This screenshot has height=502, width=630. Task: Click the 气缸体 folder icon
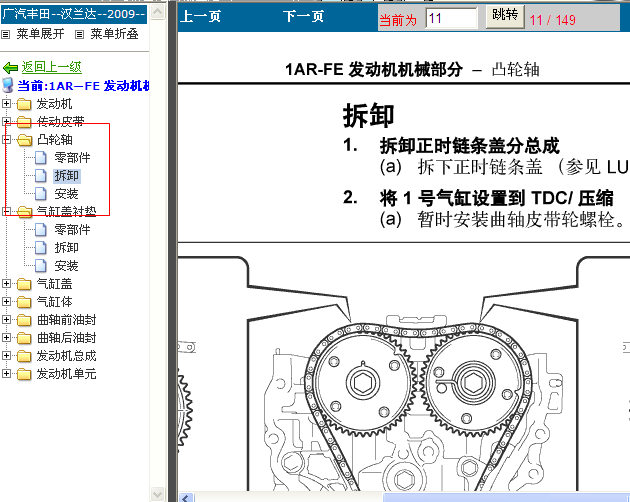pos(24,302)
